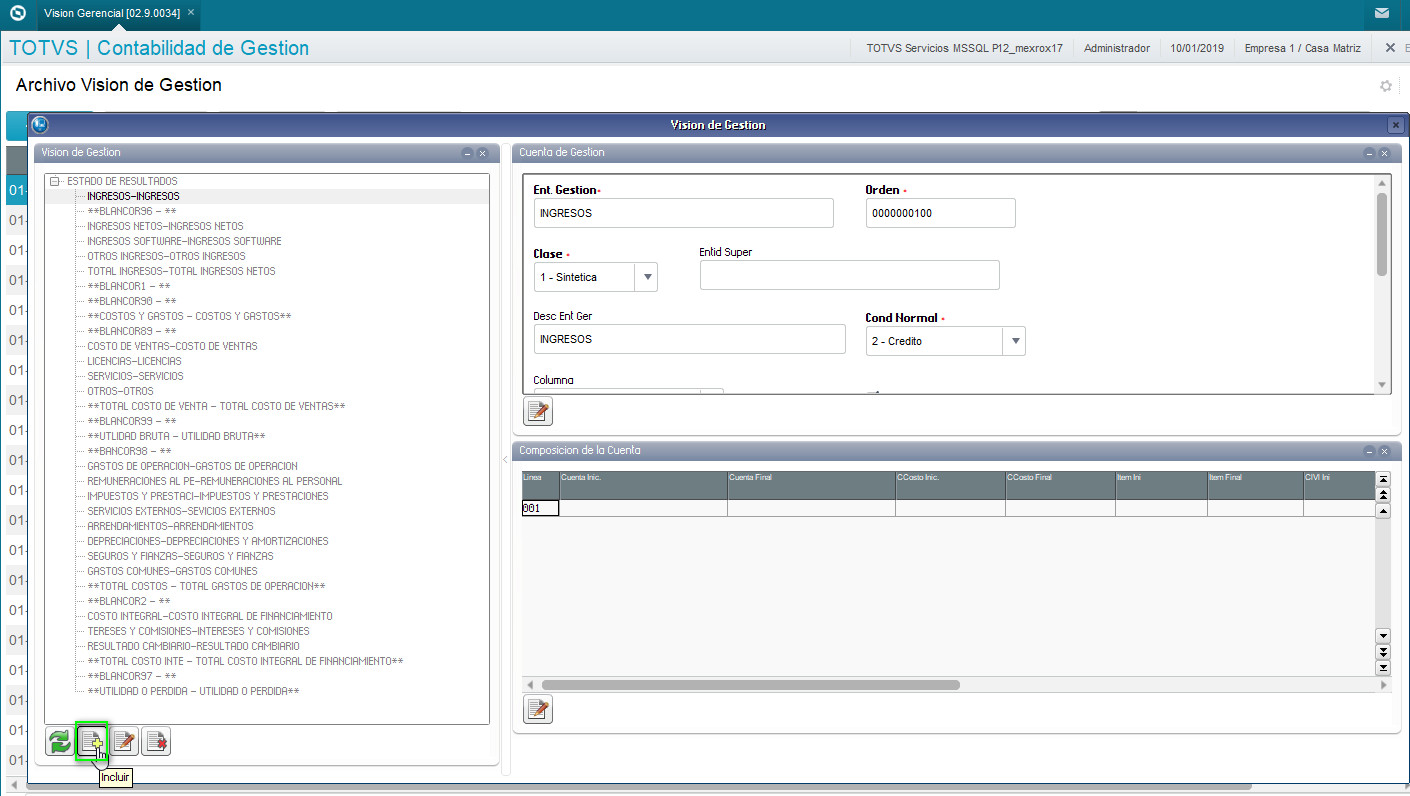The image size is (1410, 796).
Task: Select **UTILIDAD BRUTA** tree item
Action: point(176,436)
